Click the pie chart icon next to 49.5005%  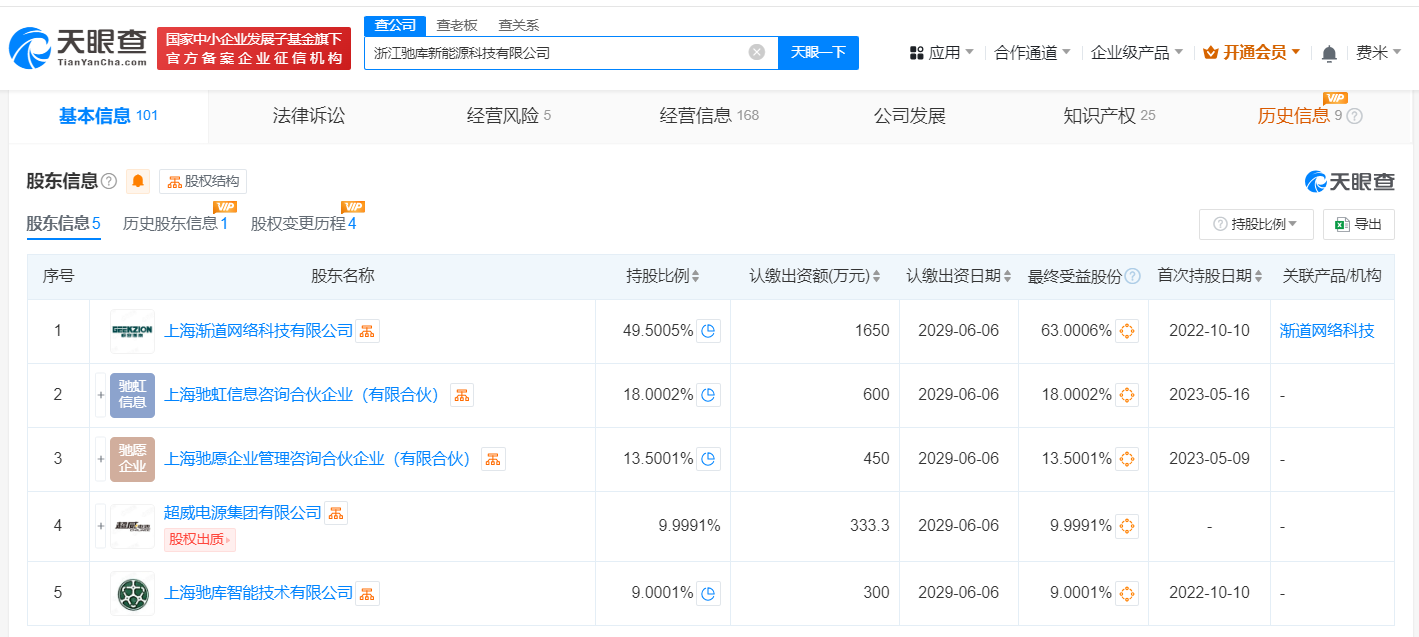709,330
